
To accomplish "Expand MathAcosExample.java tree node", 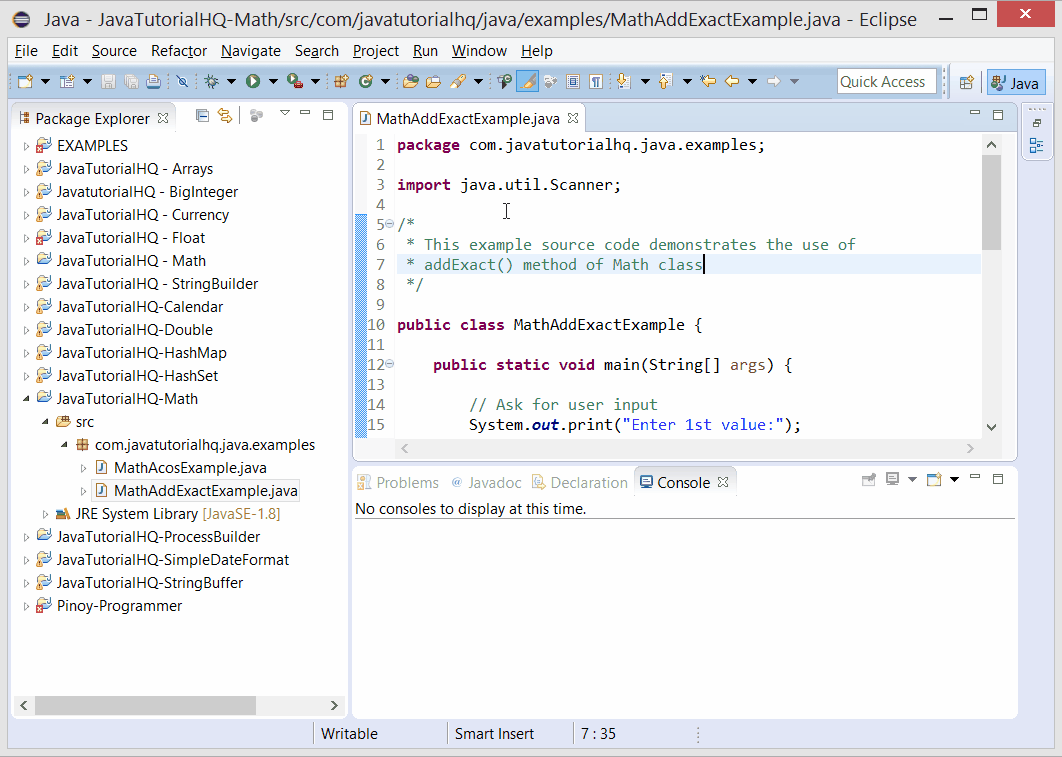I will coord(83,468).
